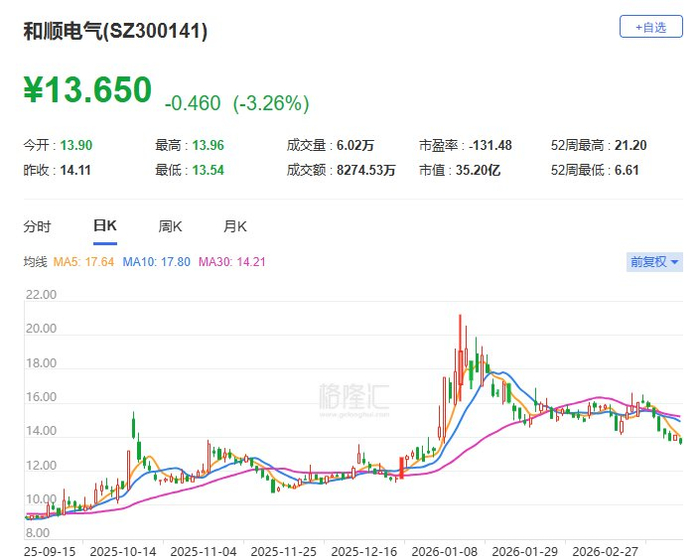The height and width of the screenshot is (560, 700).
Task: Click the 14.00 price axis label
Action: (41, 431)
